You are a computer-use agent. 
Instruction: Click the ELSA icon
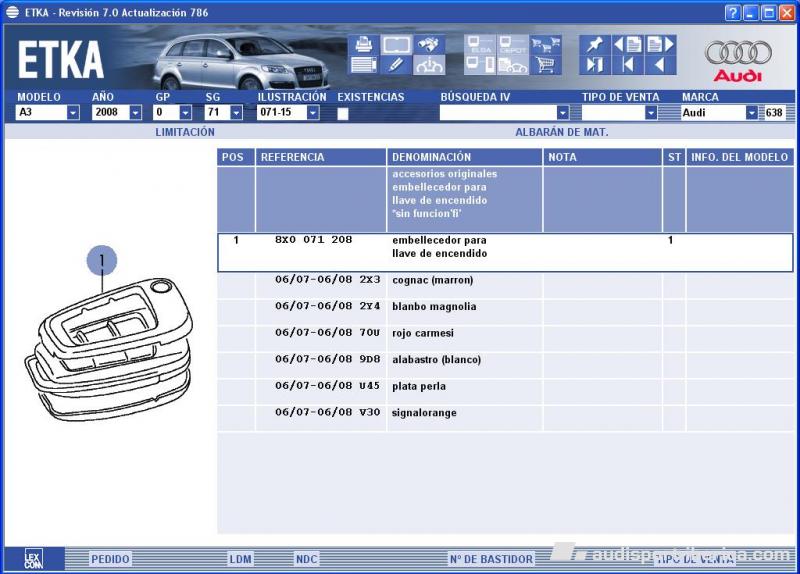pos(480,45)
